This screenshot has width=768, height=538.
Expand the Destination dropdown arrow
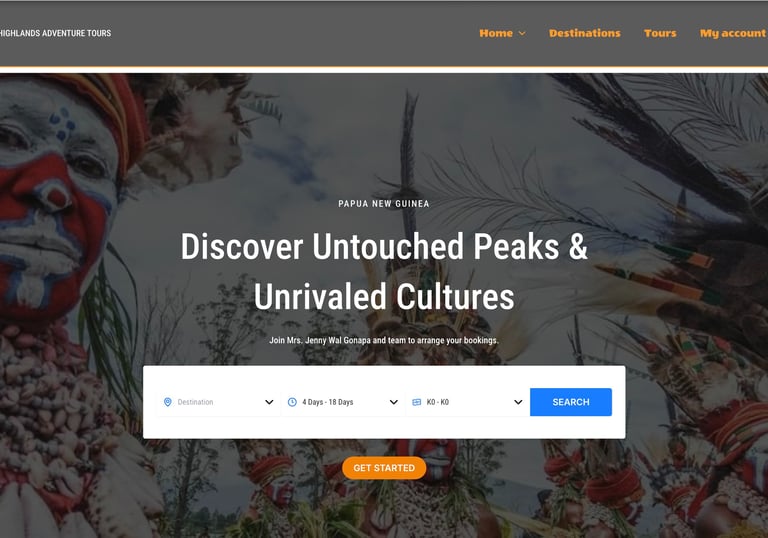(x=269, y=402)
